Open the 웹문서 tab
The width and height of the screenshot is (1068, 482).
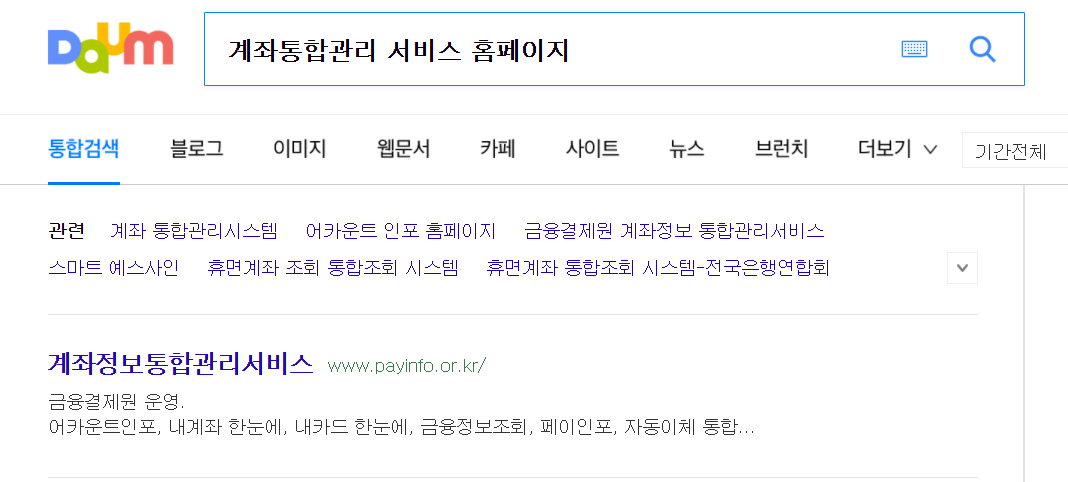point(403,149)
